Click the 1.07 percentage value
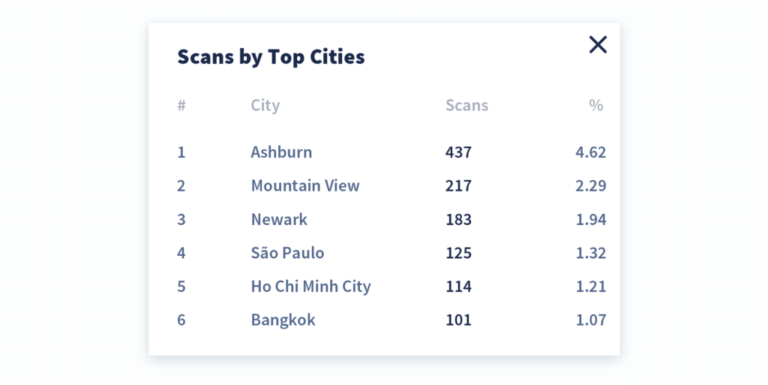Viewport: 768px width, 385px height. click(591, 320)
